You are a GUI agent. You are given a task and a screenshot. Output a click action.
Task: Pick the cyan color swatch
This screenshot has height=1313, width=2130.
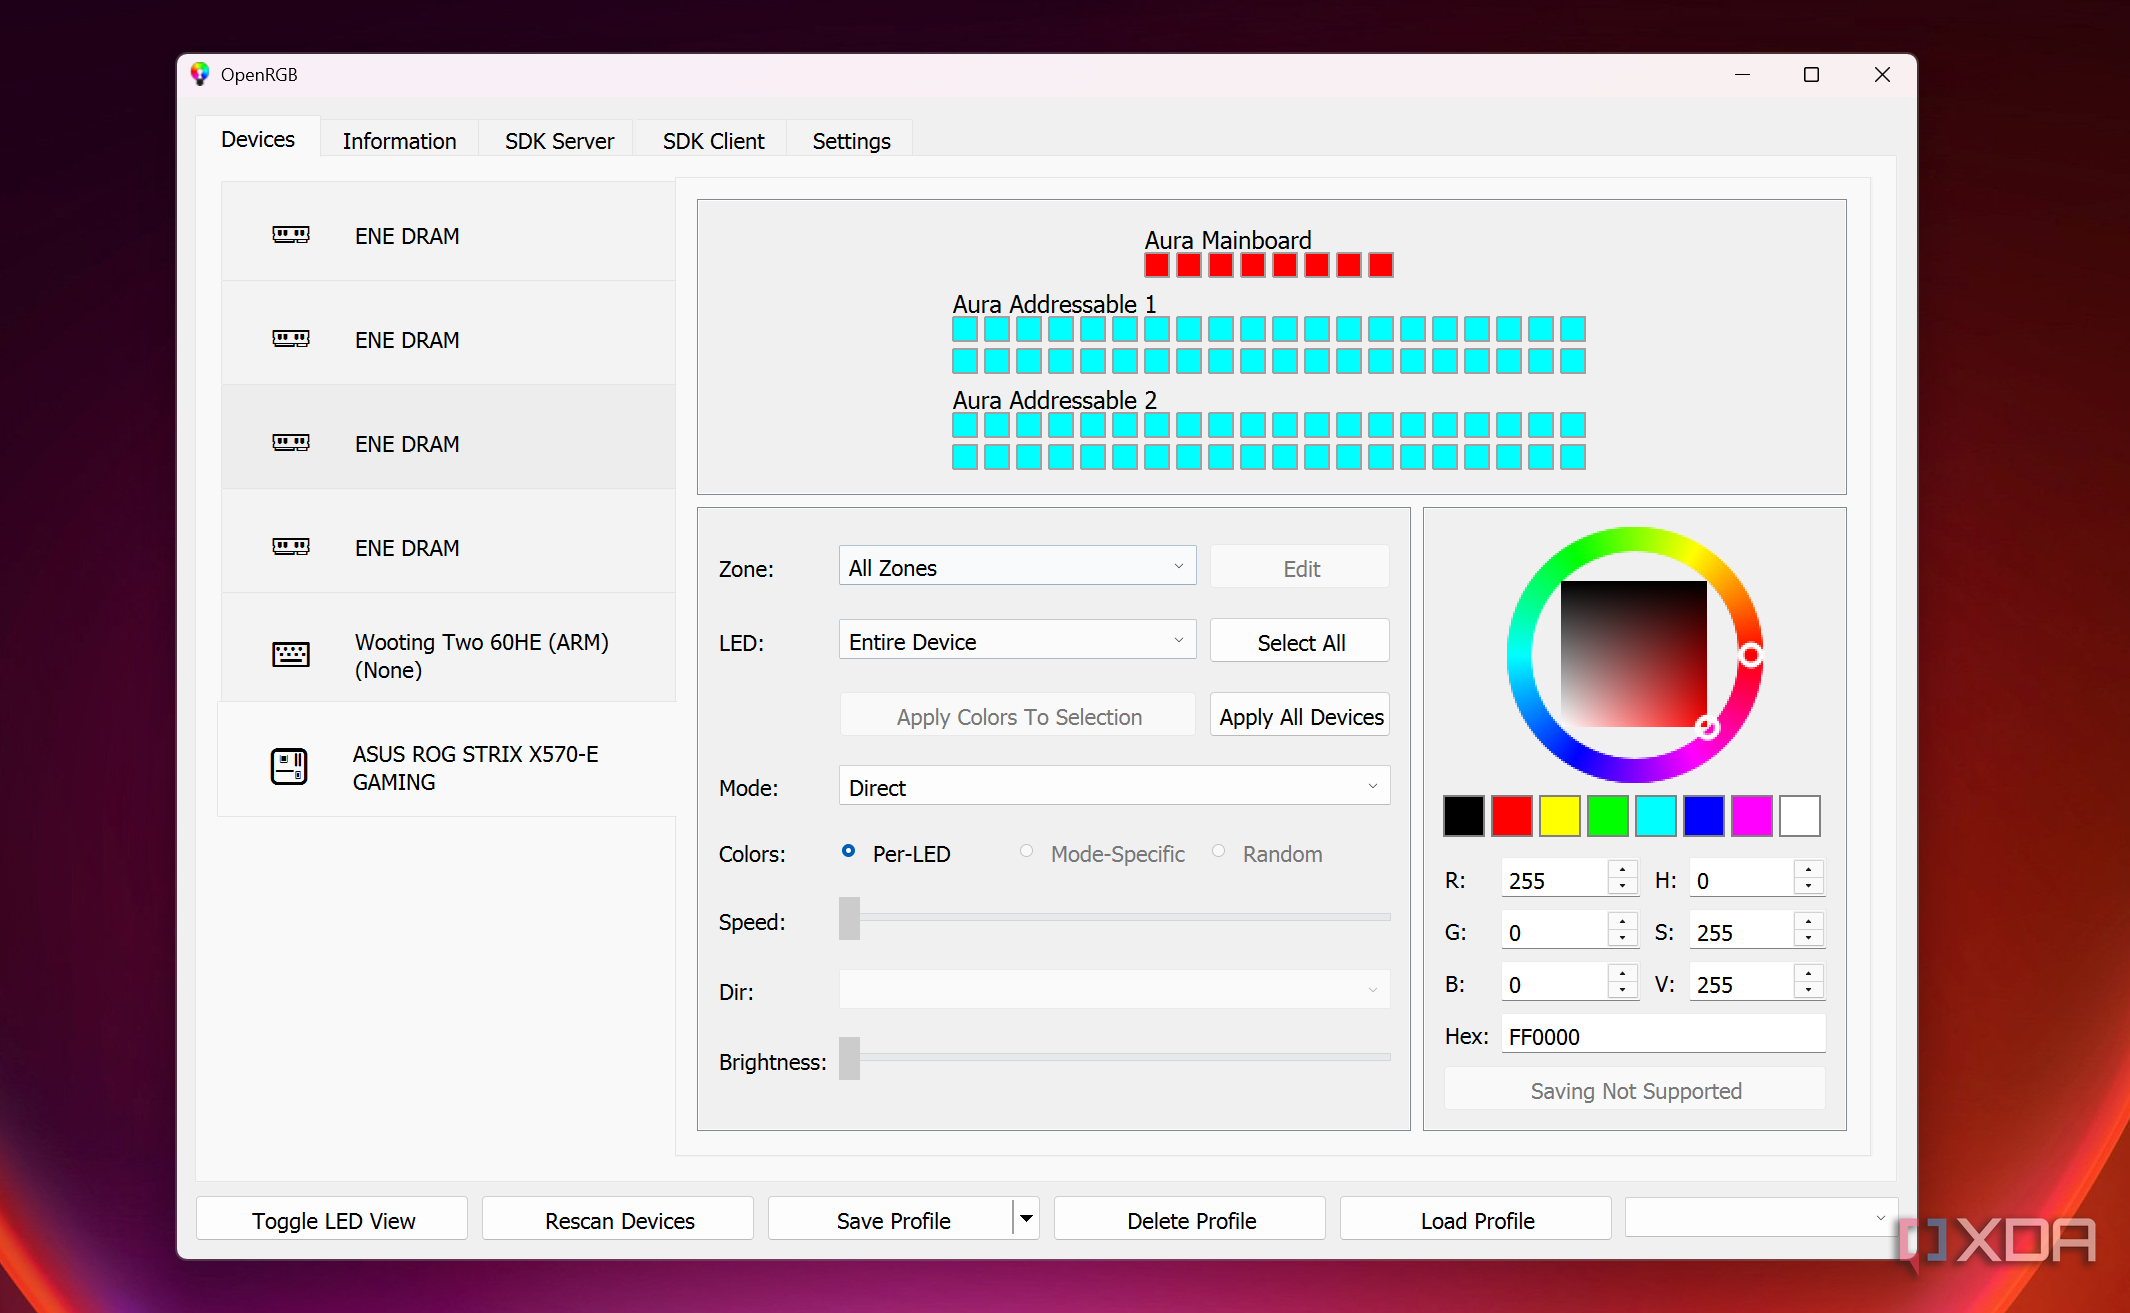[x=1655, y=816]
